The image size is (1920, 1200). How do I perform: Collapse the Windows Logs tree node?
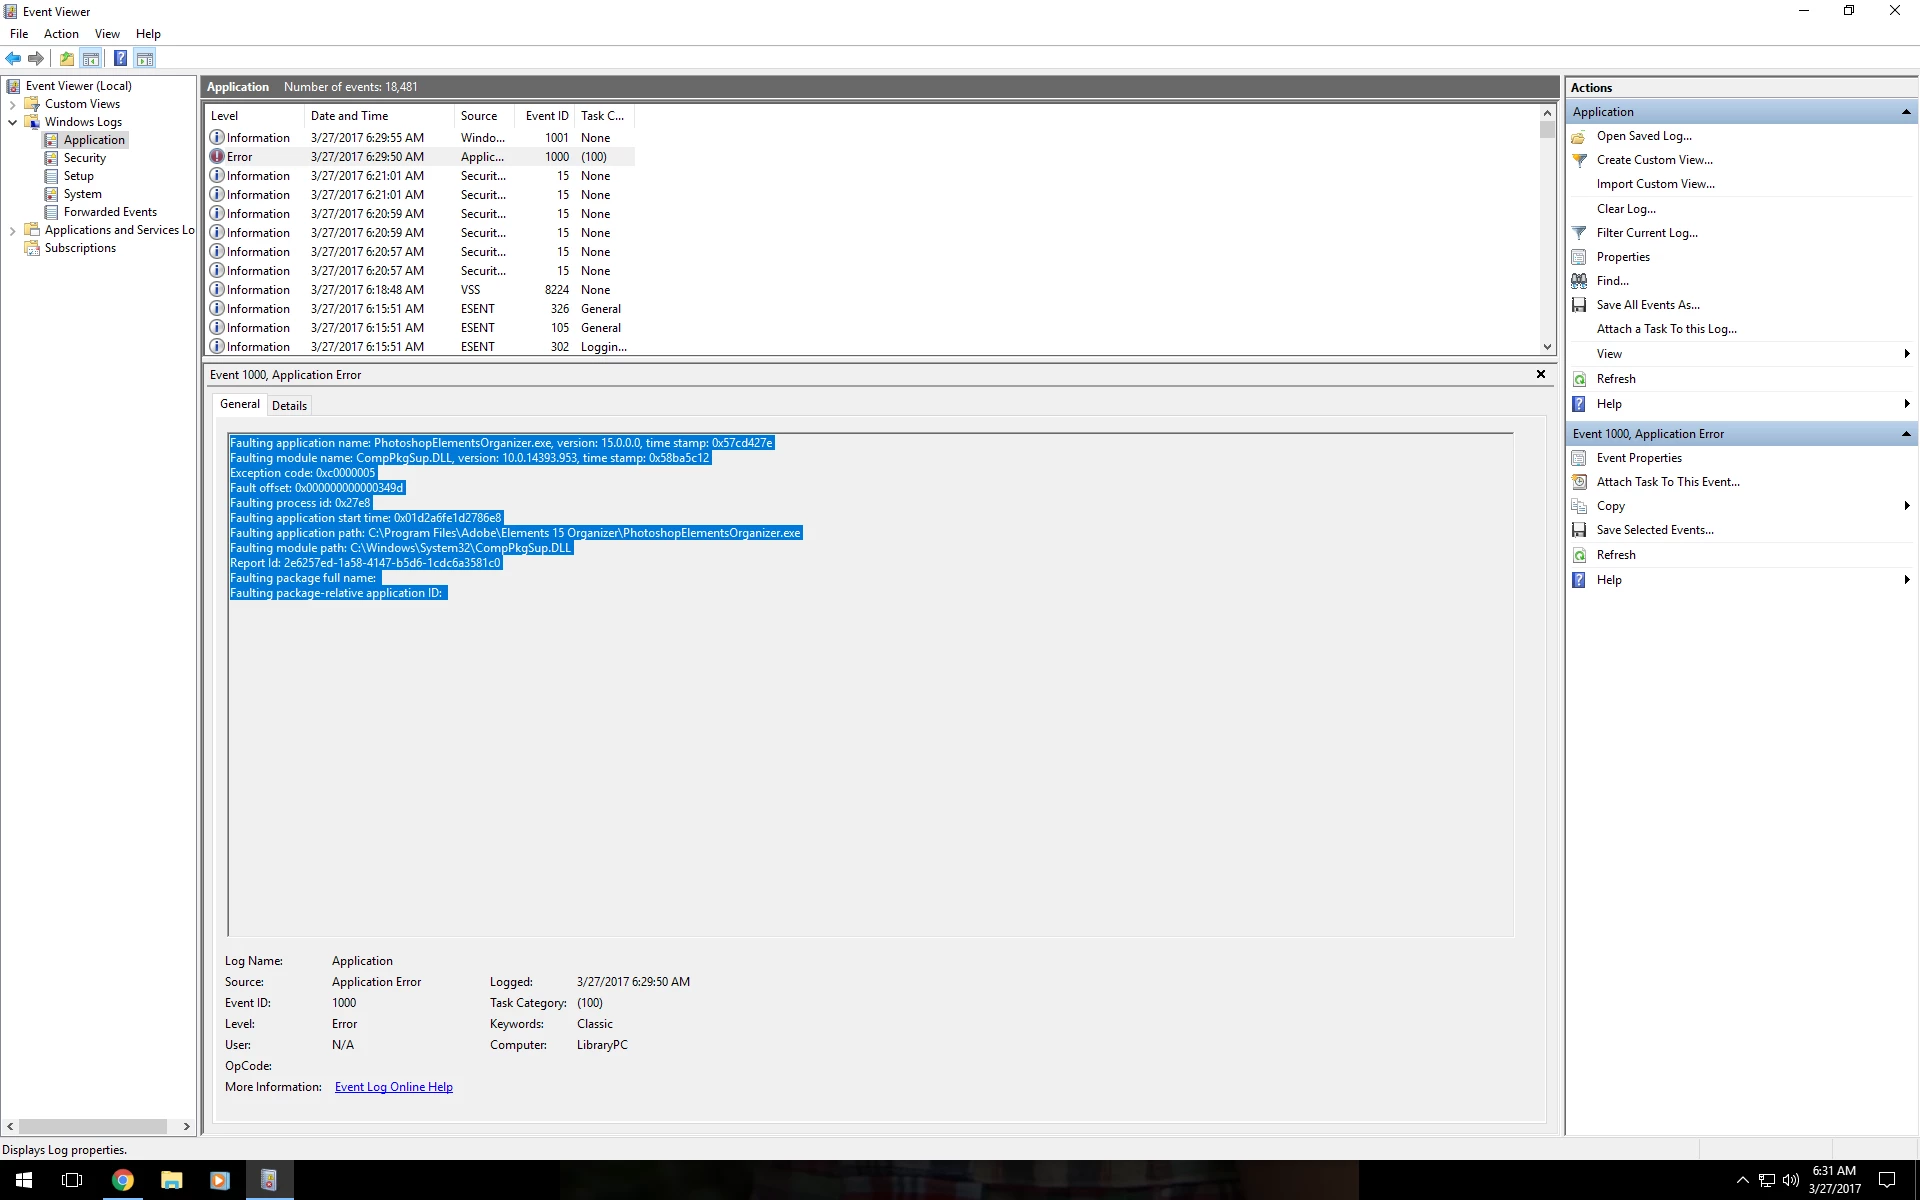pos(12,122)
